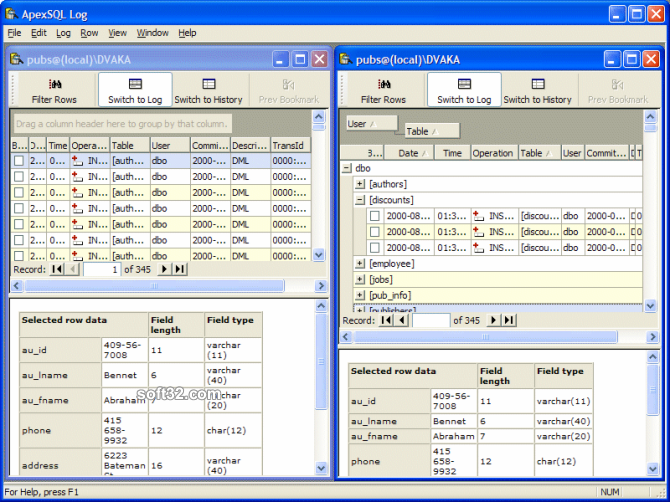Go to previous record in left window
Screen dimensions: 670x502
pos(72,269)
